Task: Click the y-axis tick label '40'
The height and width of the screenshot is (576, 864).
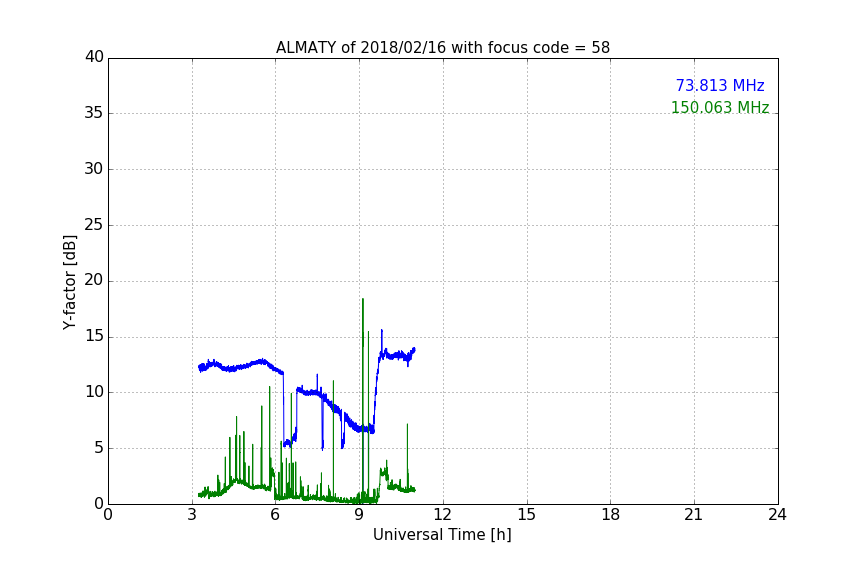Action: point(94,57)
